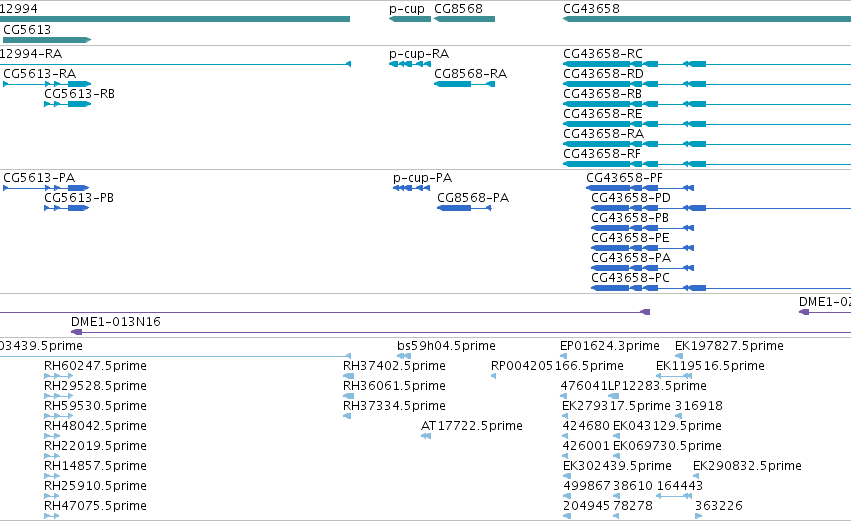Image resolution: width=851 pixels, height=521 pixels.
Task: Open EST RH37402.5prime
Action: 394,365
